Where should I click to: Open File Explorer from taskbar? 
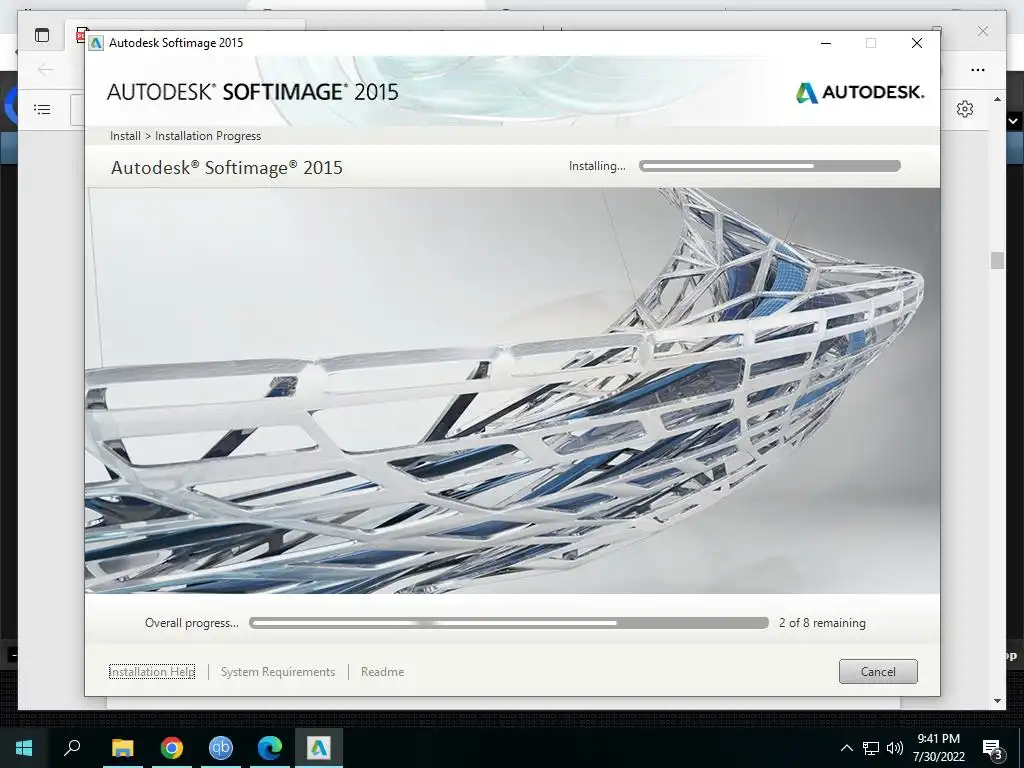[x=122, y=748]
